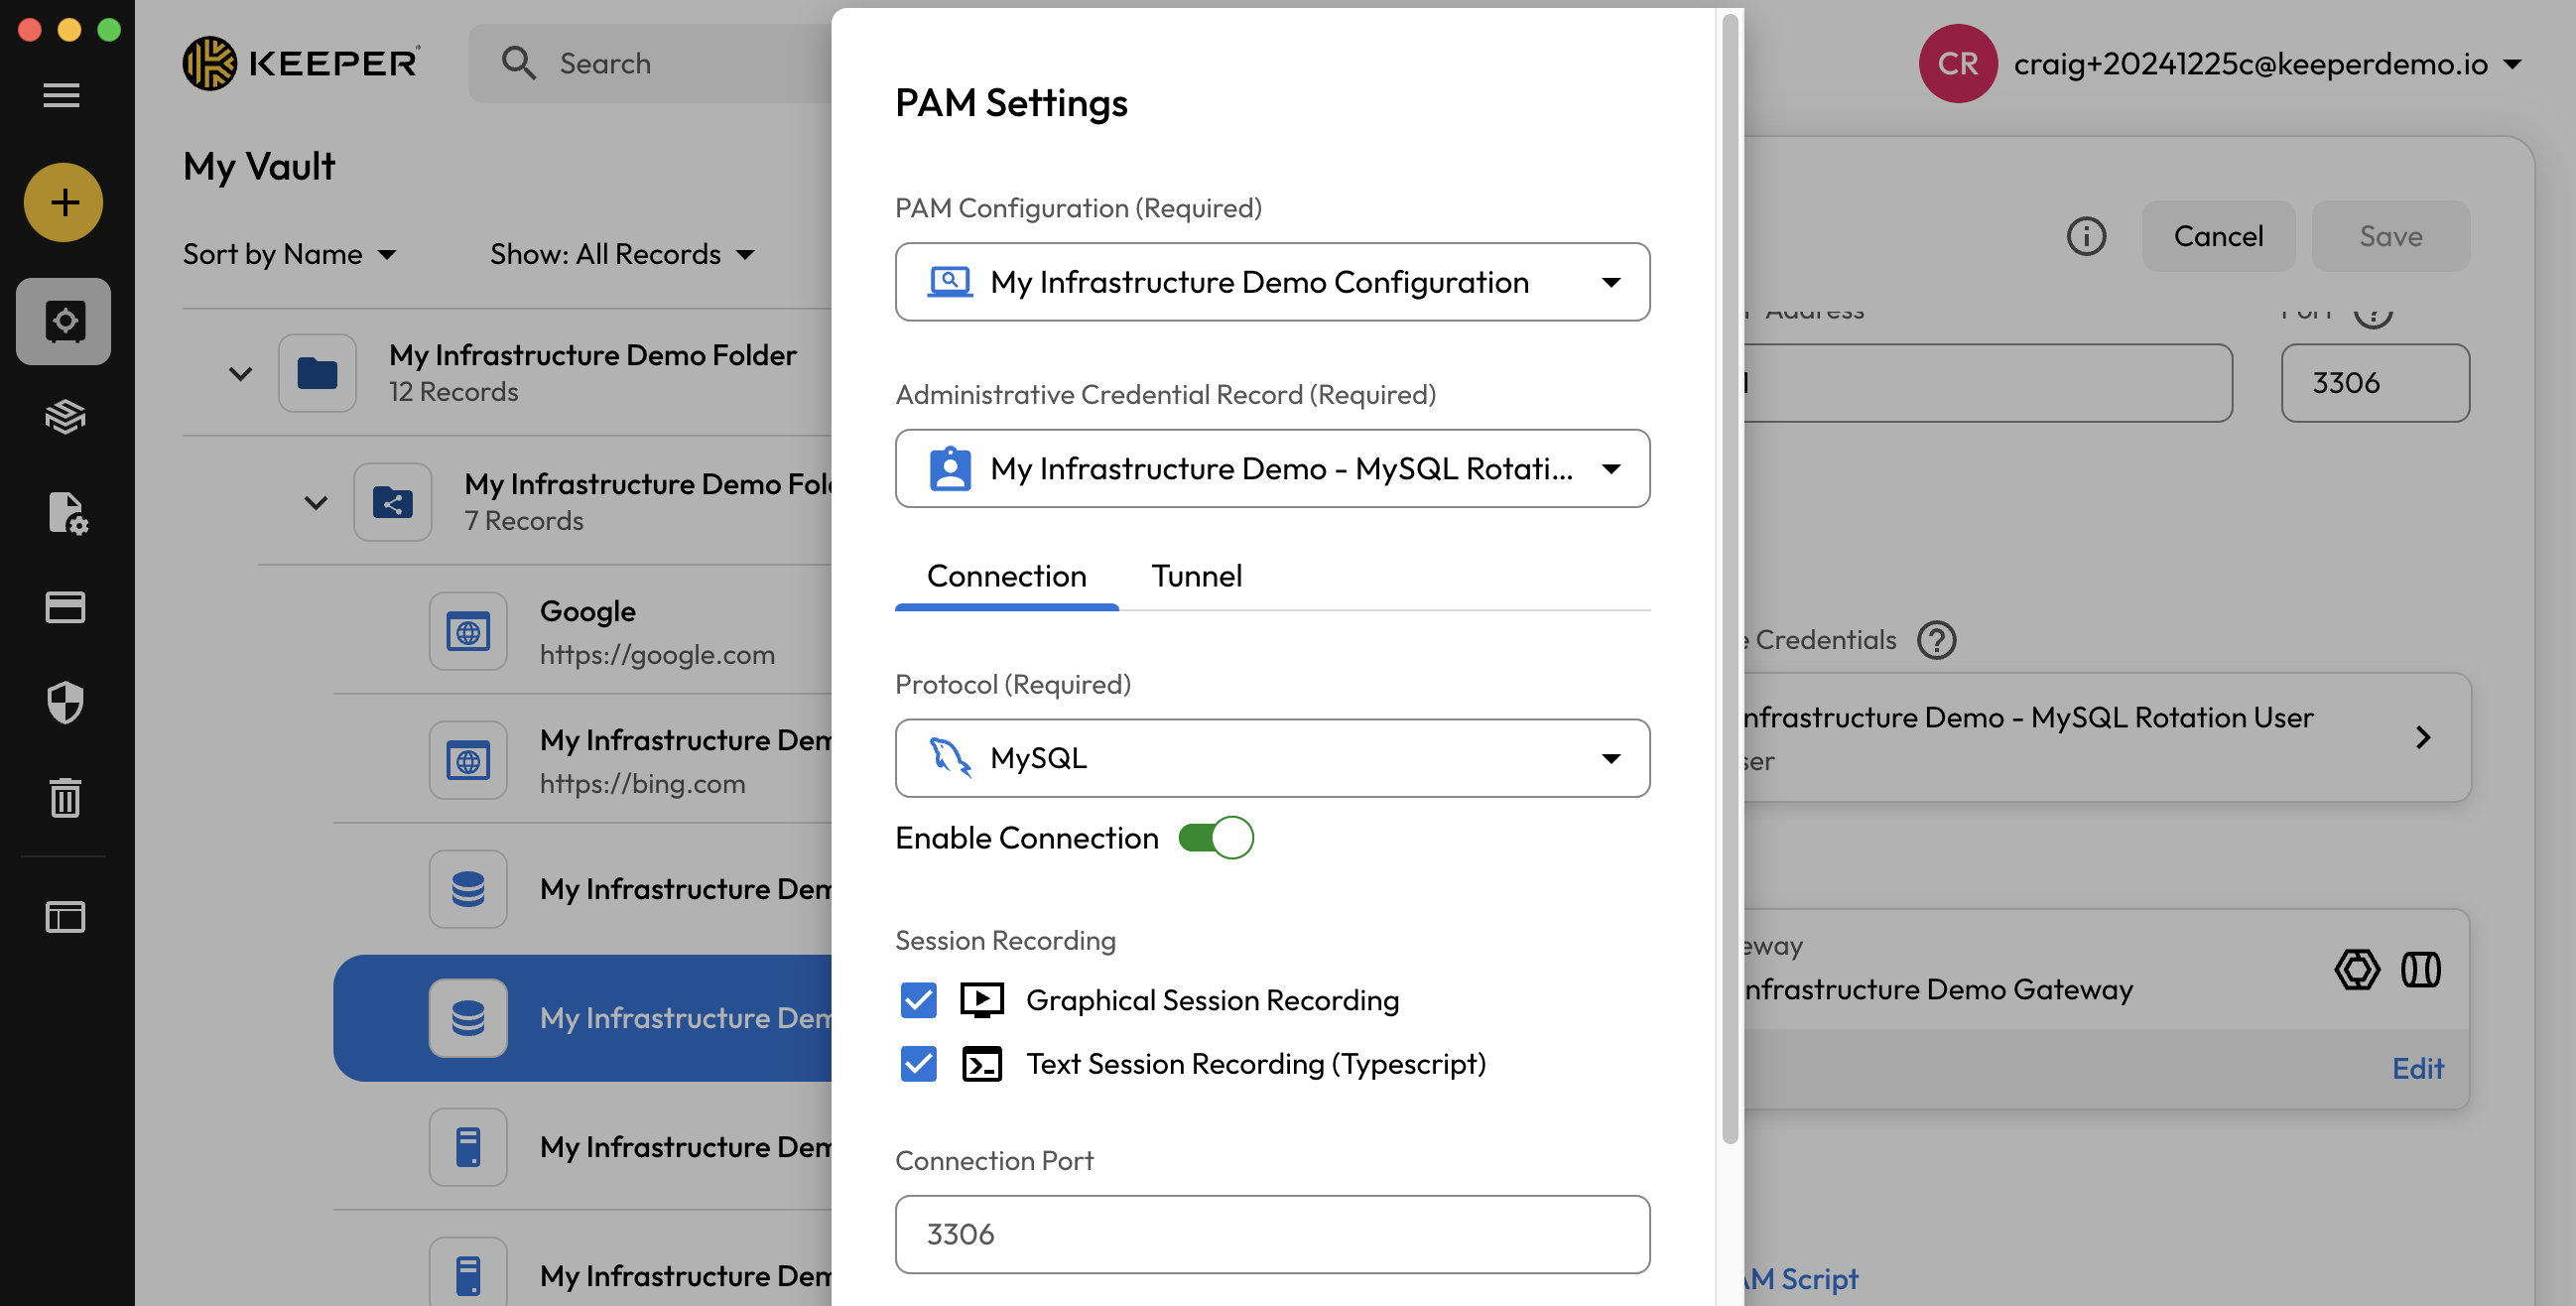Screen dimensions: 2576x1306
Task: Switch to the Tunnel tab
Action: click(x=1196, y=576)
